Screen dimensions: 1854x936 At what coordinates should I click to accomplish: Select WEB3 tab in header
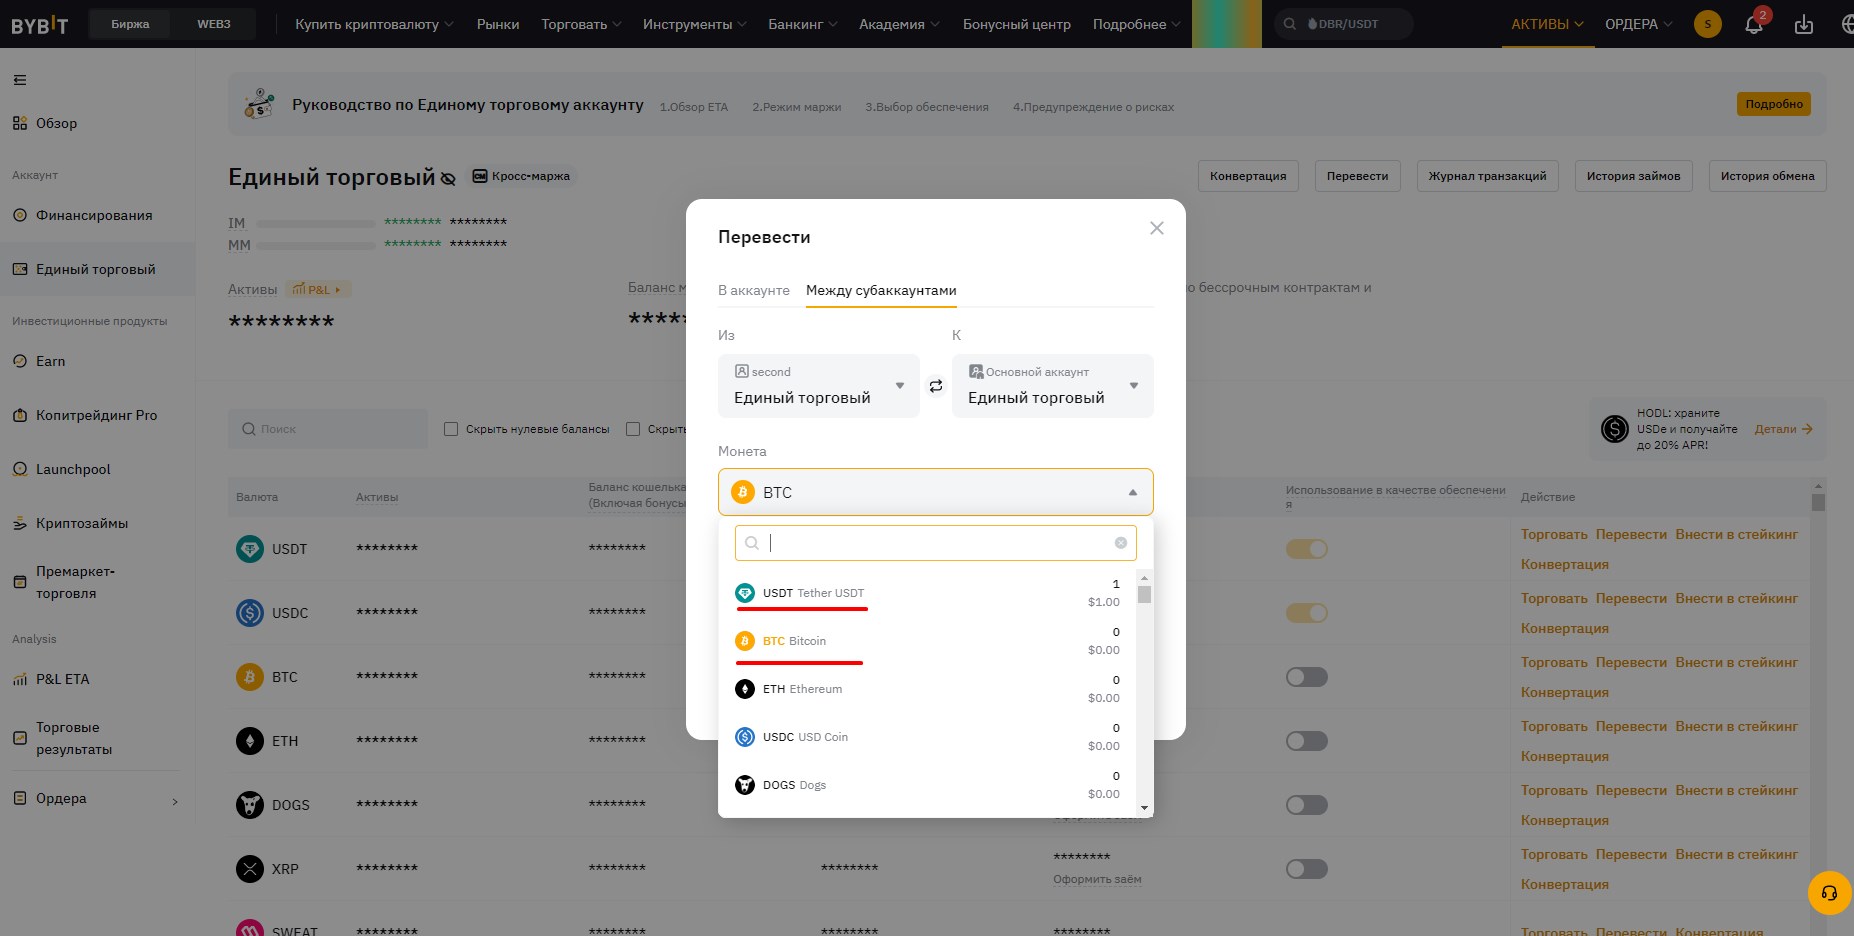[x=214, y=24]
